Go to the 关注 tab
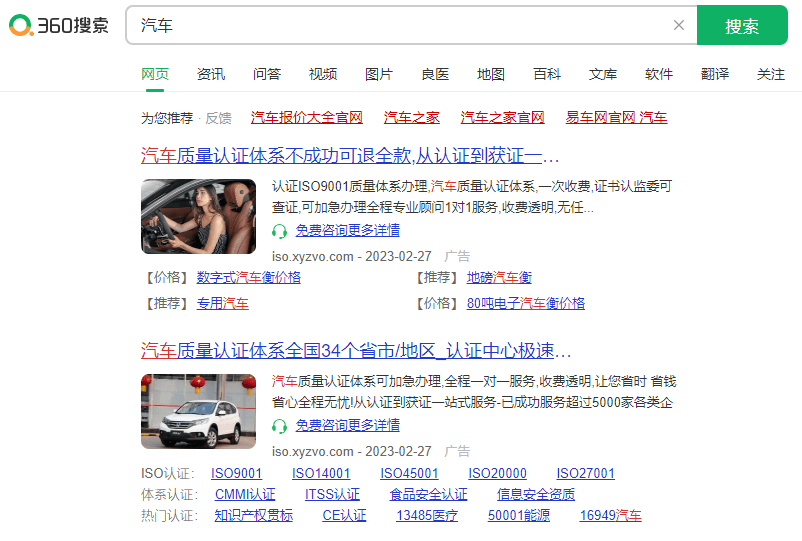The height and width of the screenshot is (541, 802). pos(771,74)
